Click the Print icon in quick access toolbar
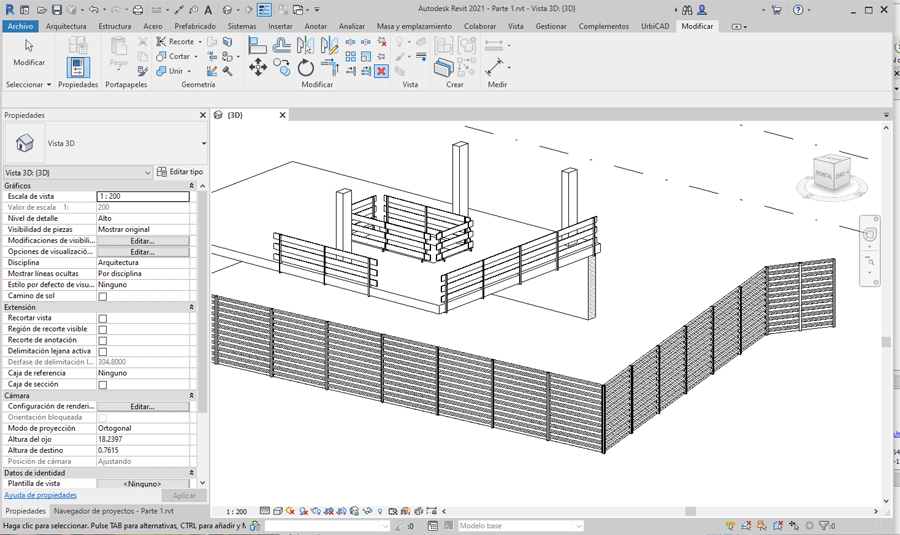The width and height of the screenshot is (900, 535). (x=138, y=10)
